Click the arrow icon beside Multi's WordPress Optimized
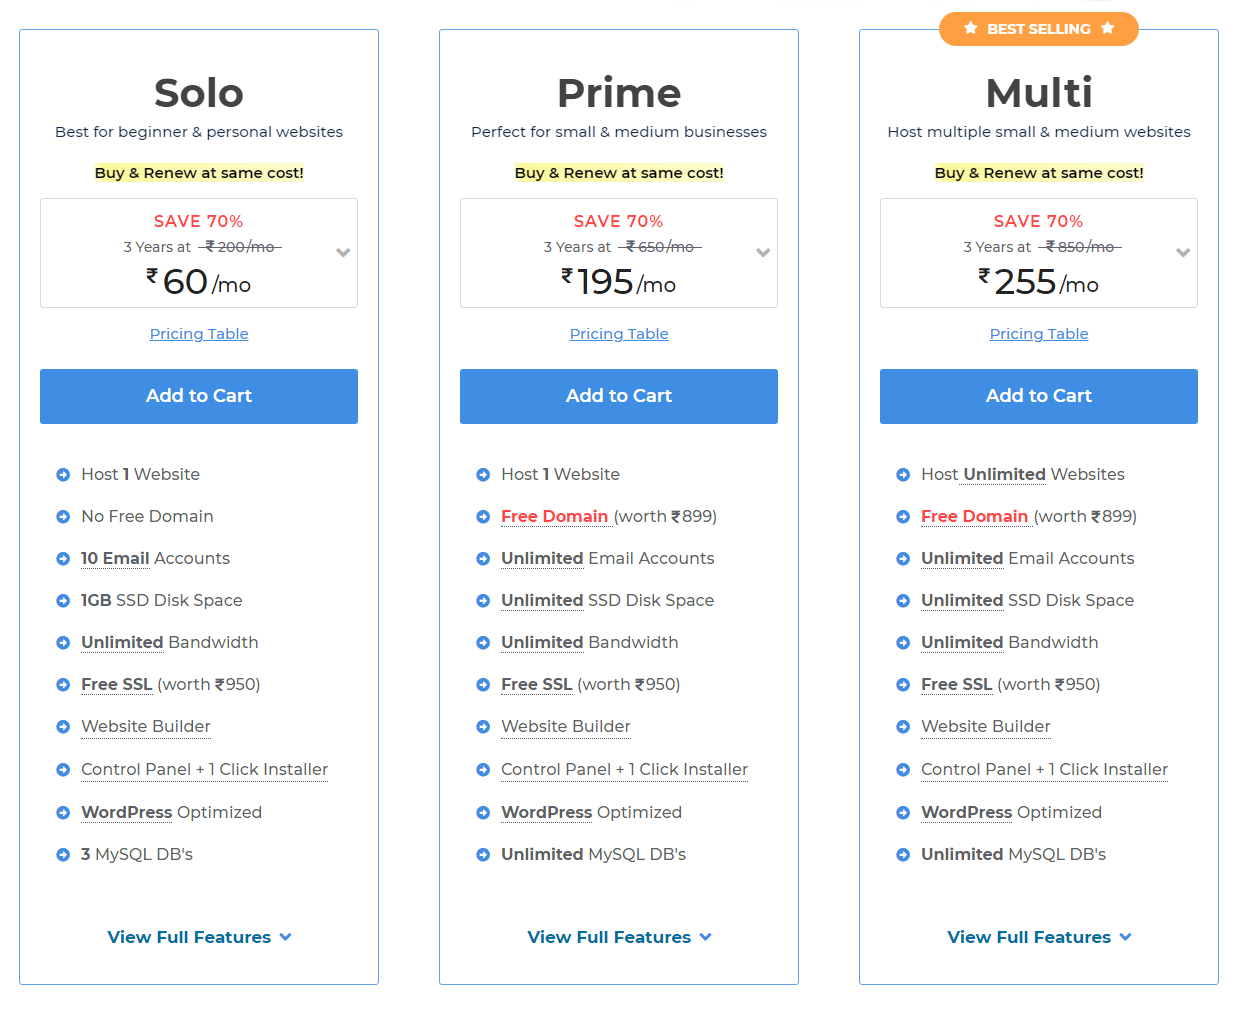This screenshot has height=1009, width=1235. tap(903, 813)
